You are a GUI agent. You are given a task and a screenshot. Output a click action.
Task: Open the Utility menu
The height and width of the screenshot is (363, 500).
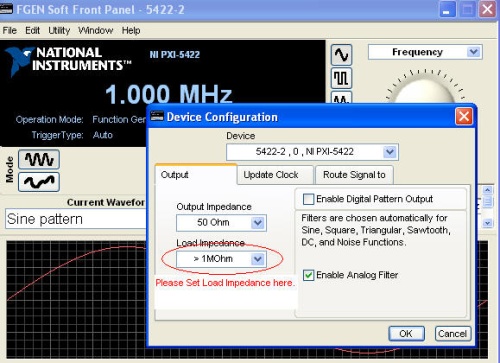tap(59, 31)
